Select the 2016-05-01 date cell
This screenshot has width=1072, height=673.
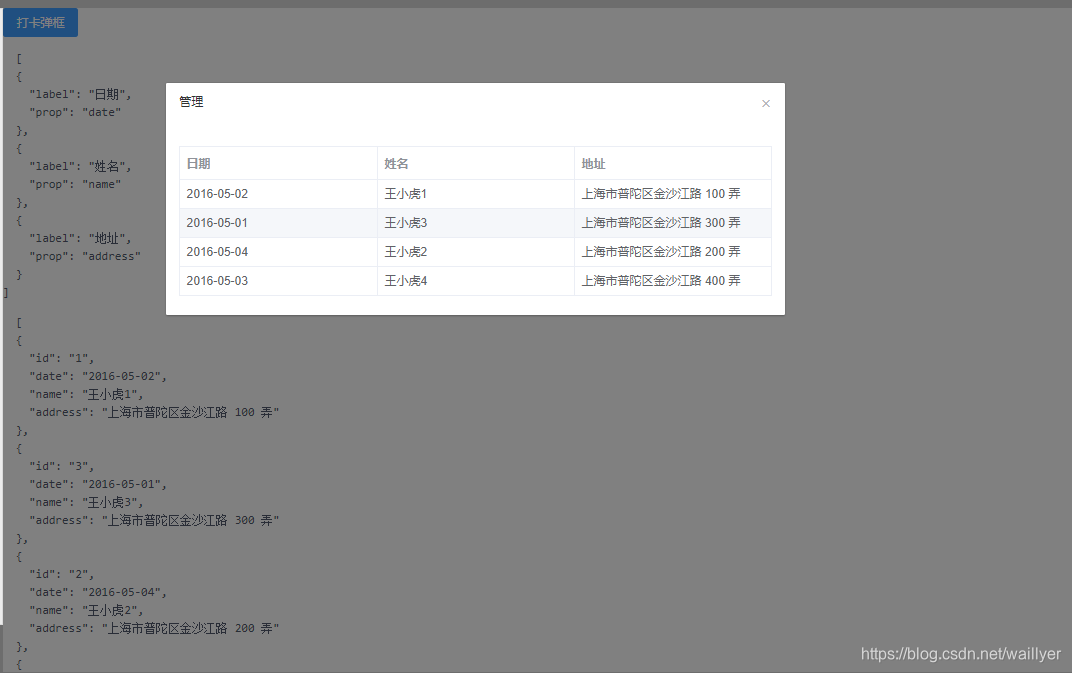point(278,223)
